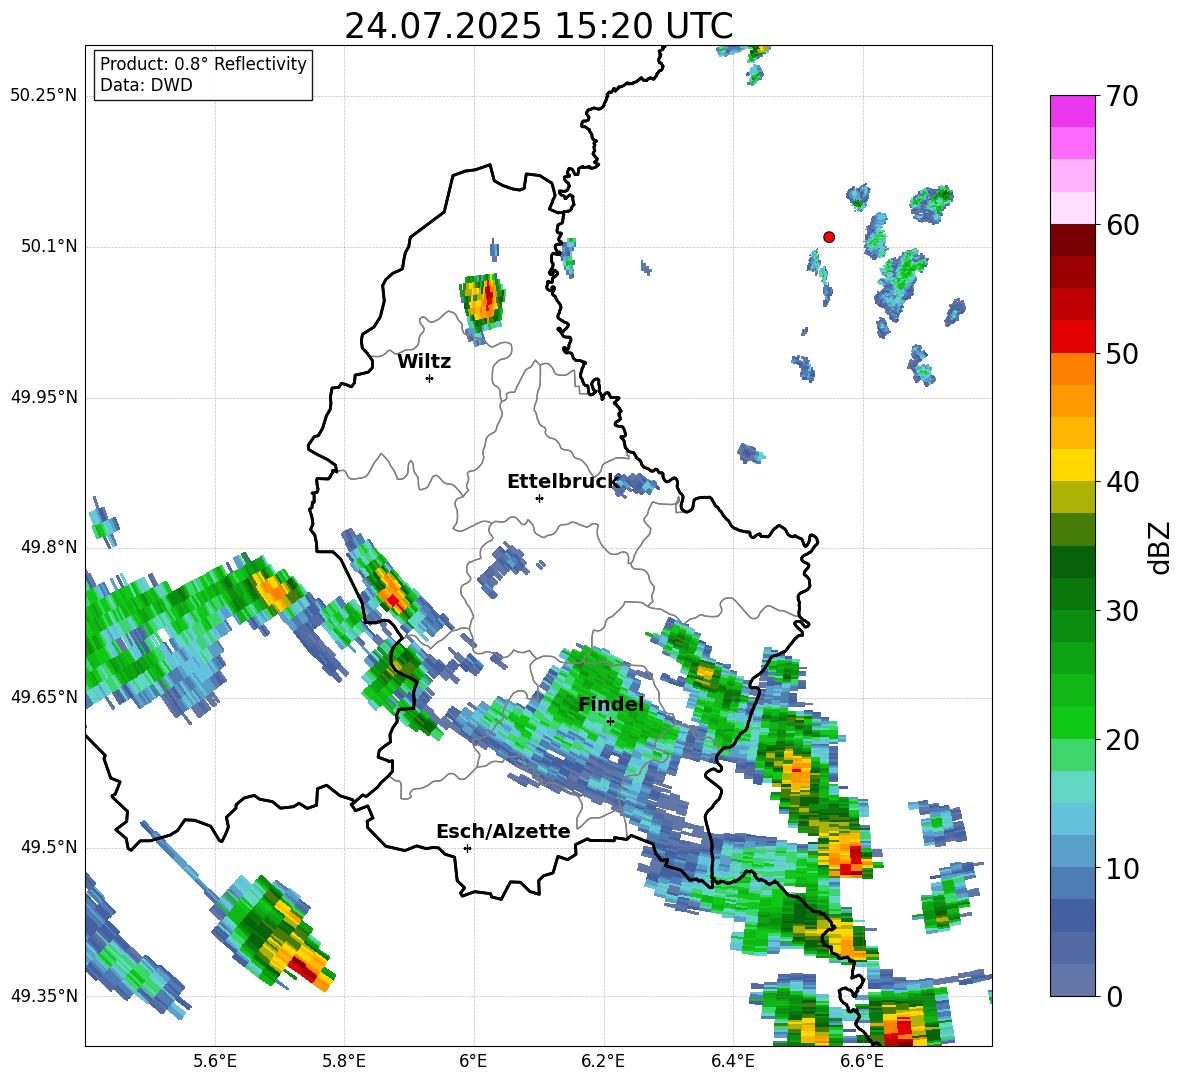Viewport: 1184px width, 1081px height.
Task: Click the 49.8°N latitude label
Action: [49, 547]
